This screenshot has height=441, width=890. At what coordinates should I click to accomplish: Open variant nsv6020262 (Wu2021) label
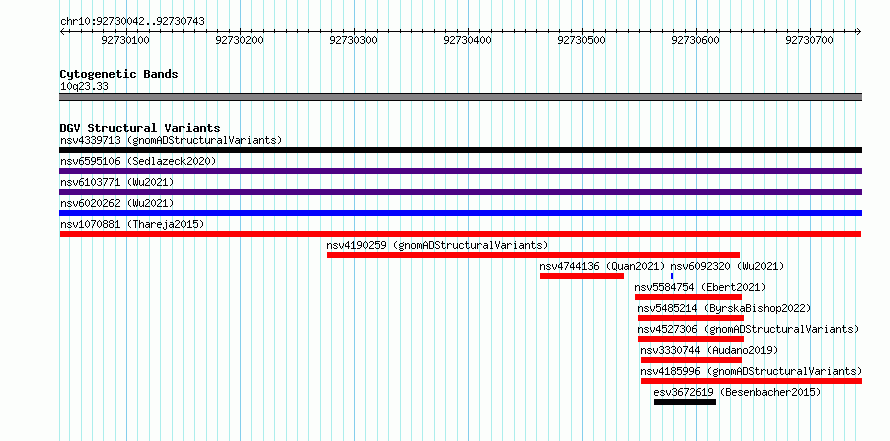[x=117, y=203]
